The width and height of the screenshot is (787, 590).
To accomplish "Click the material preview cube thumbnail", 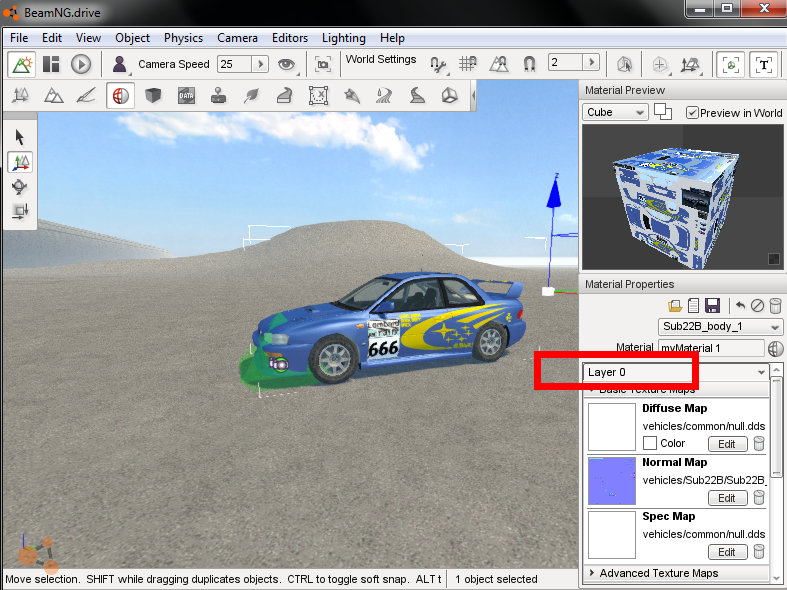I will 682,197.
